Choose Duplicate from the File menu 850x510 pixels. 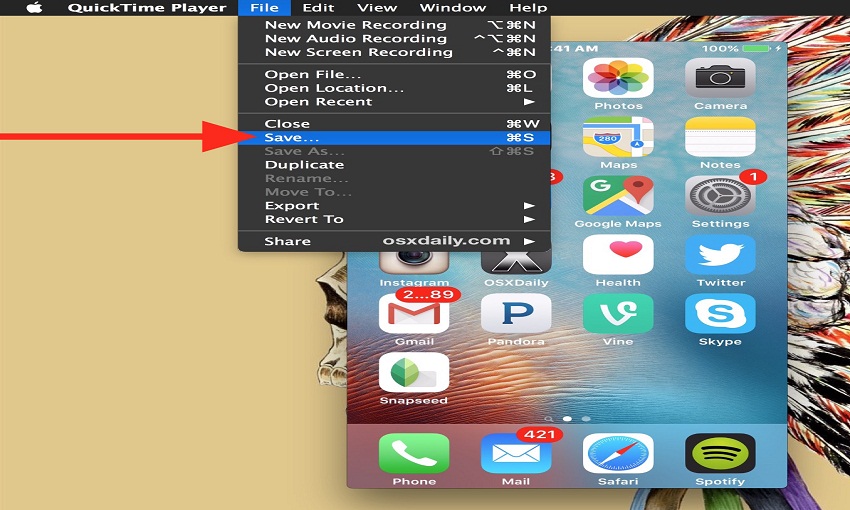394,165
